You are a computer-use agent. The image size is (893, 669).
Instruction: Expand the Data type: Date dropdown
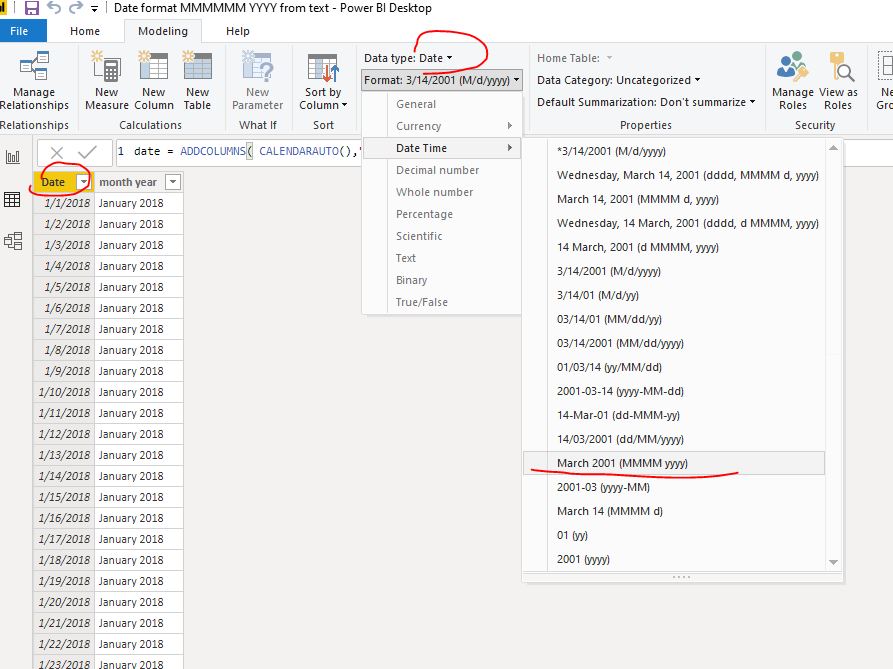(x=408, y=58)
